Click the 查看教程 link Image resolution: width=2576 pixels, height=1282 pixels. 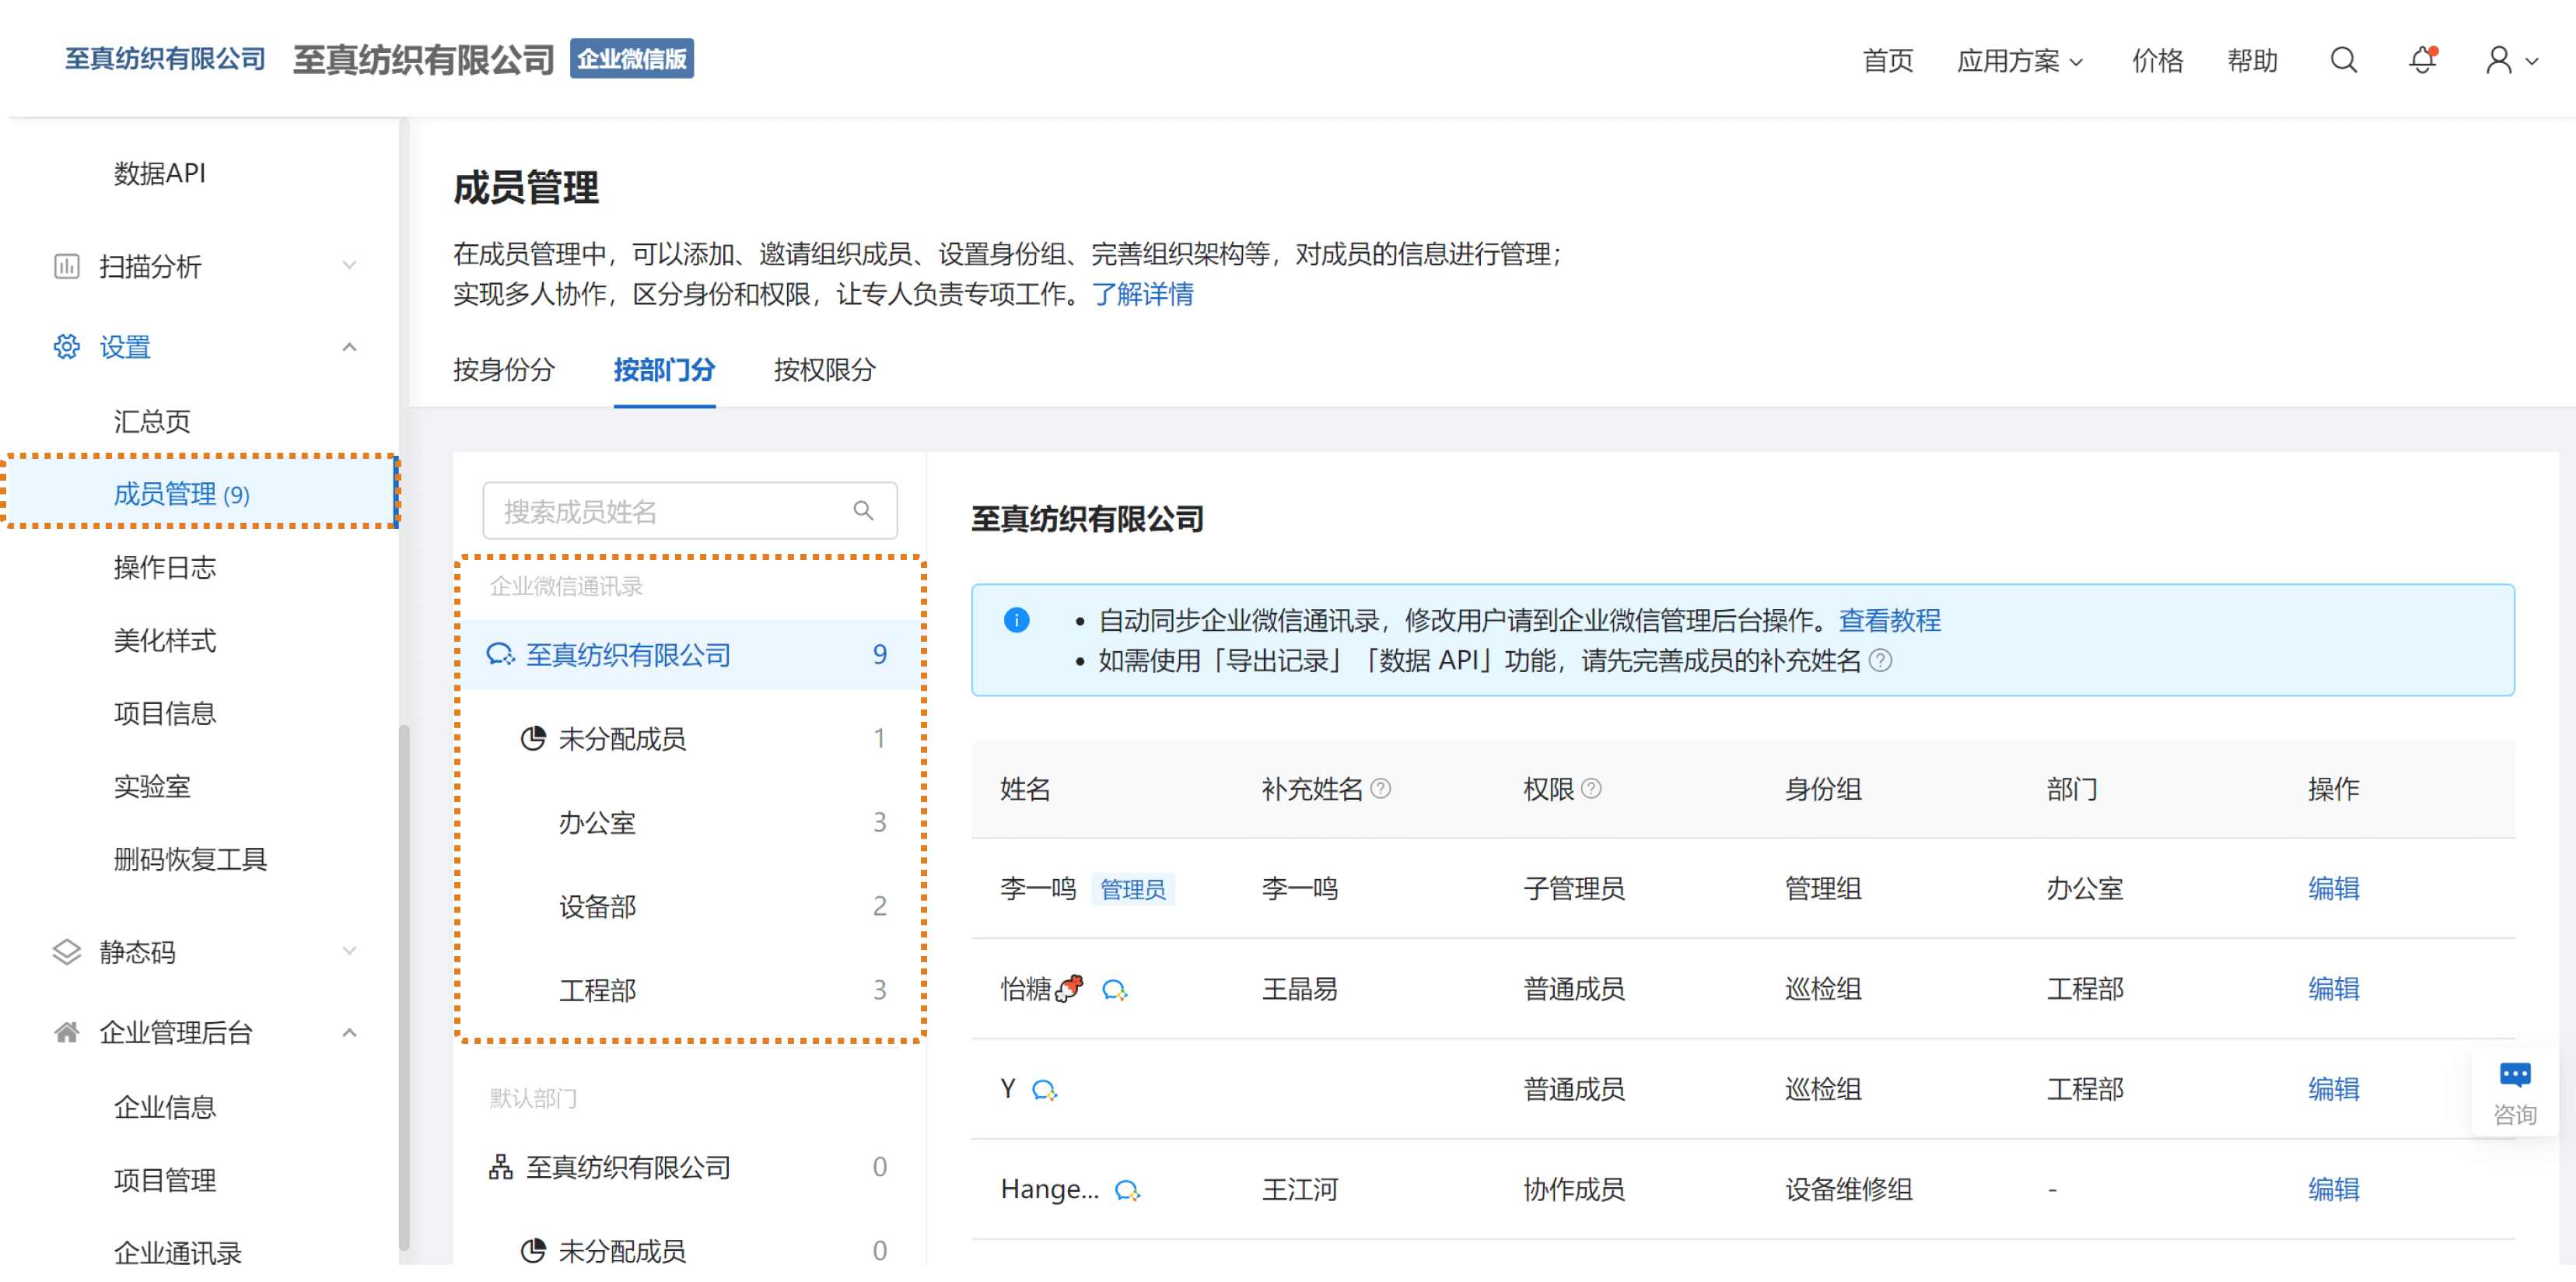pos(1890,620)
